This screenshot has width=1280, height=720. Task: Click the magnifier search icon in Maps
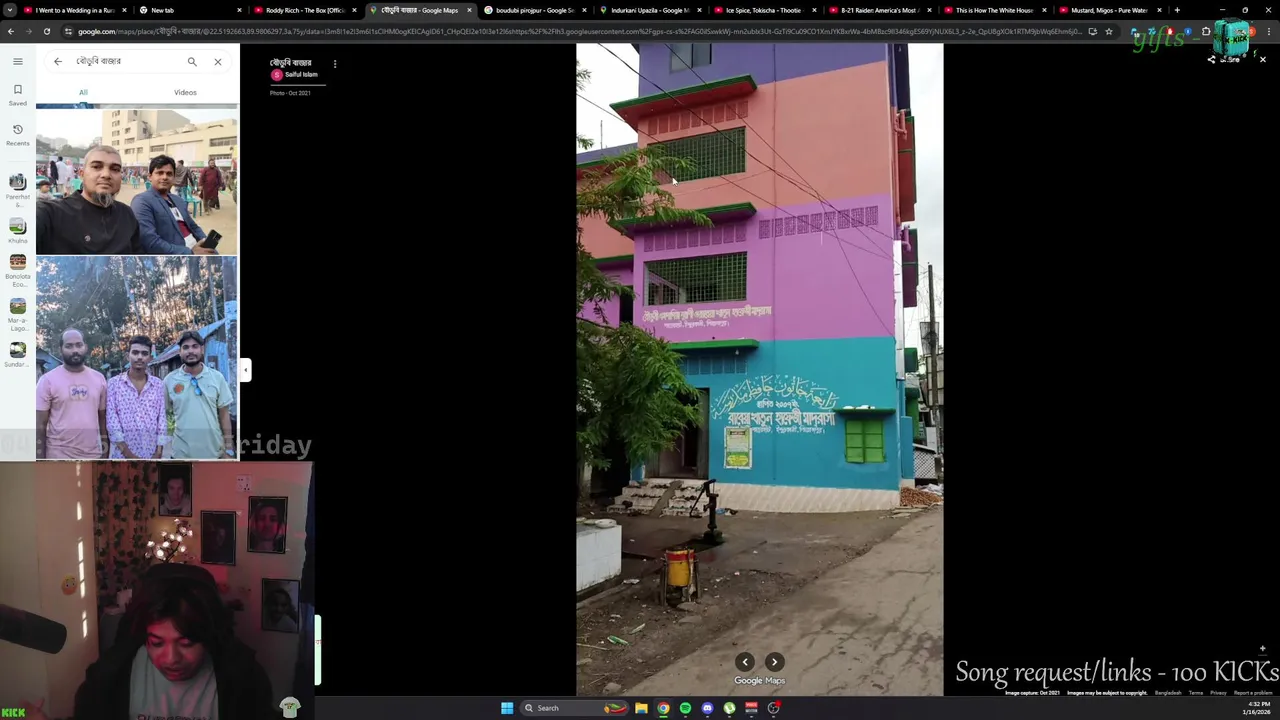[x=192, y=61]
